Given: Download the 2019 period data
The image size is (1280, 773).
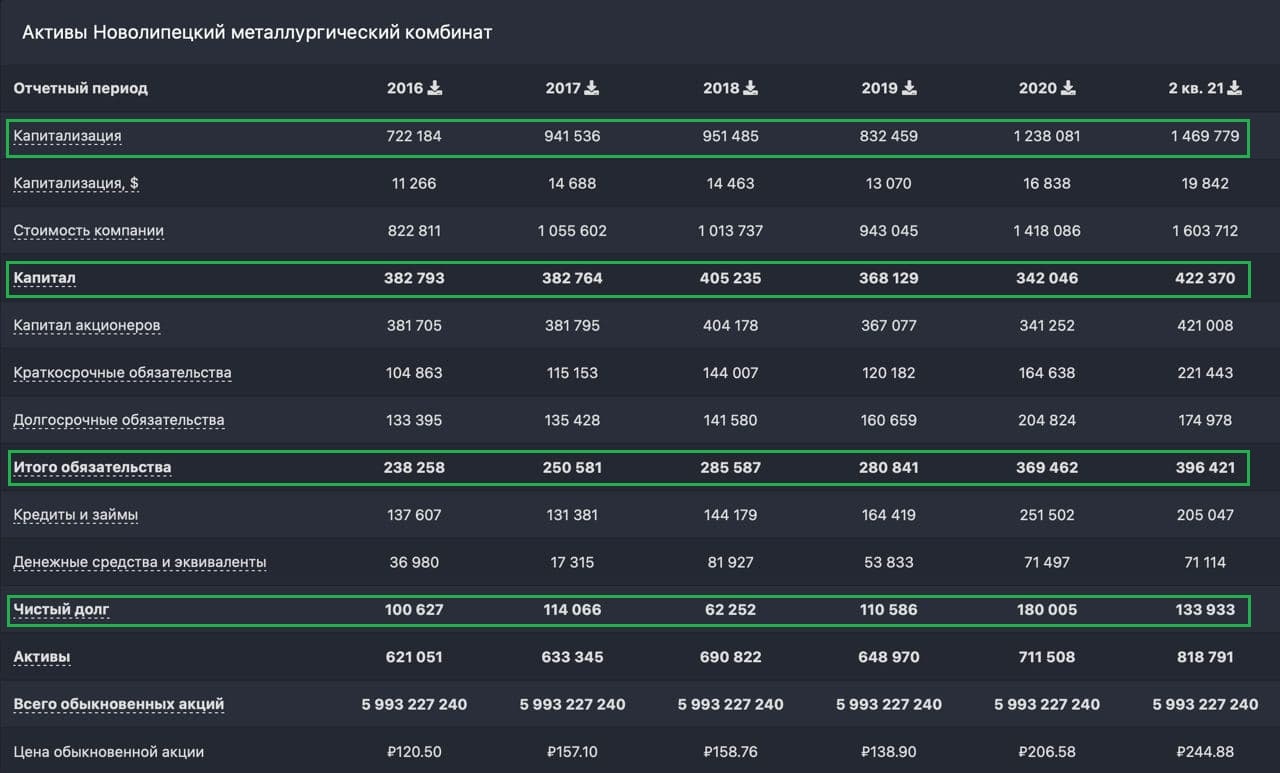Looking at the screenshot, I should (x=908, y=88).
